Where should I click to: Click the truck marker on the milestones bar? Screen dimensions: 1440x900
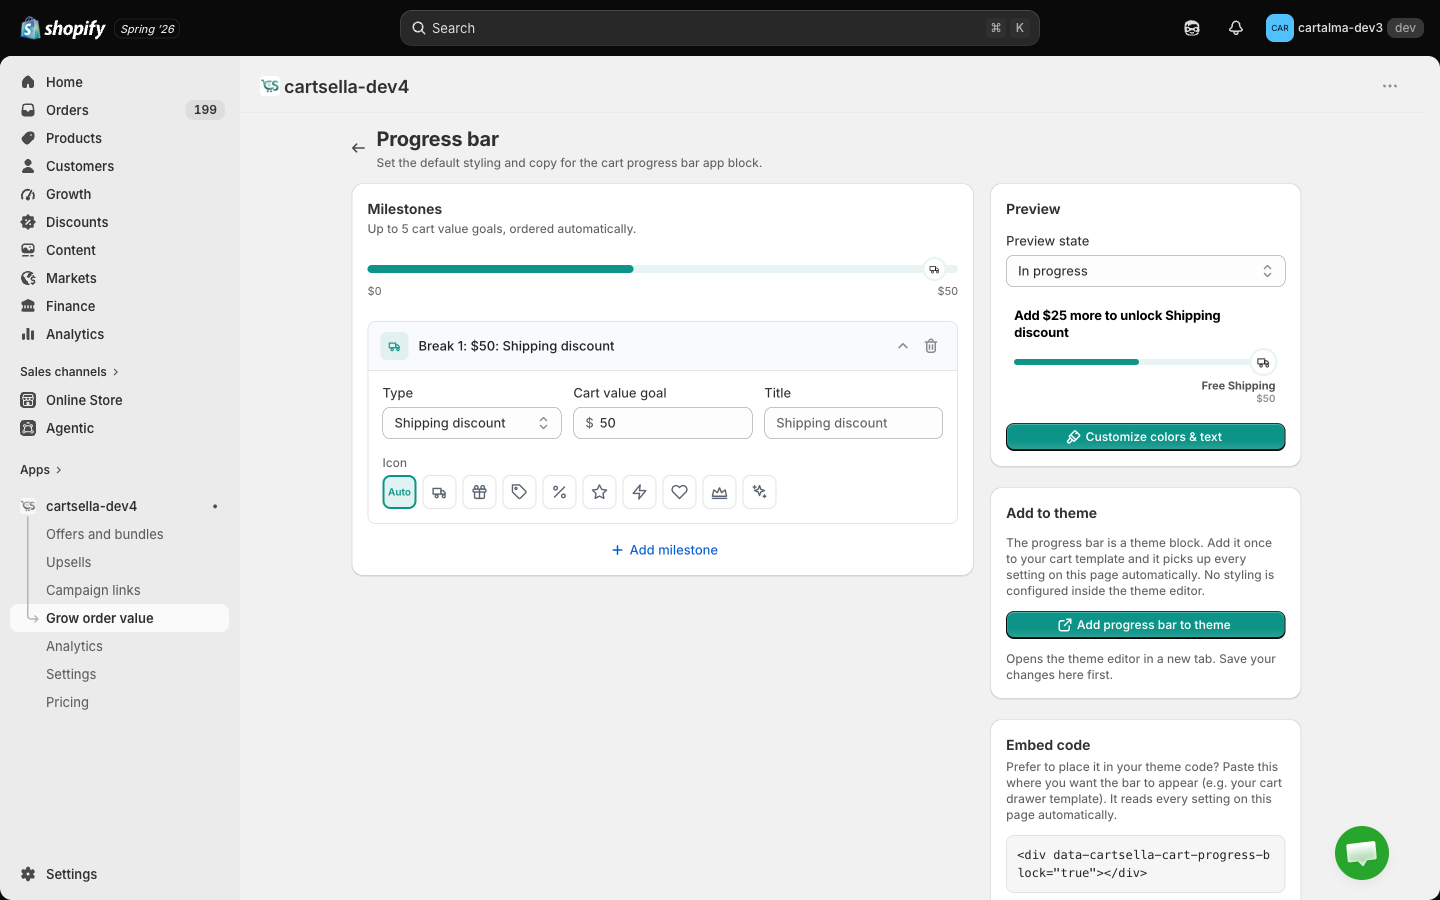(934, 269)
